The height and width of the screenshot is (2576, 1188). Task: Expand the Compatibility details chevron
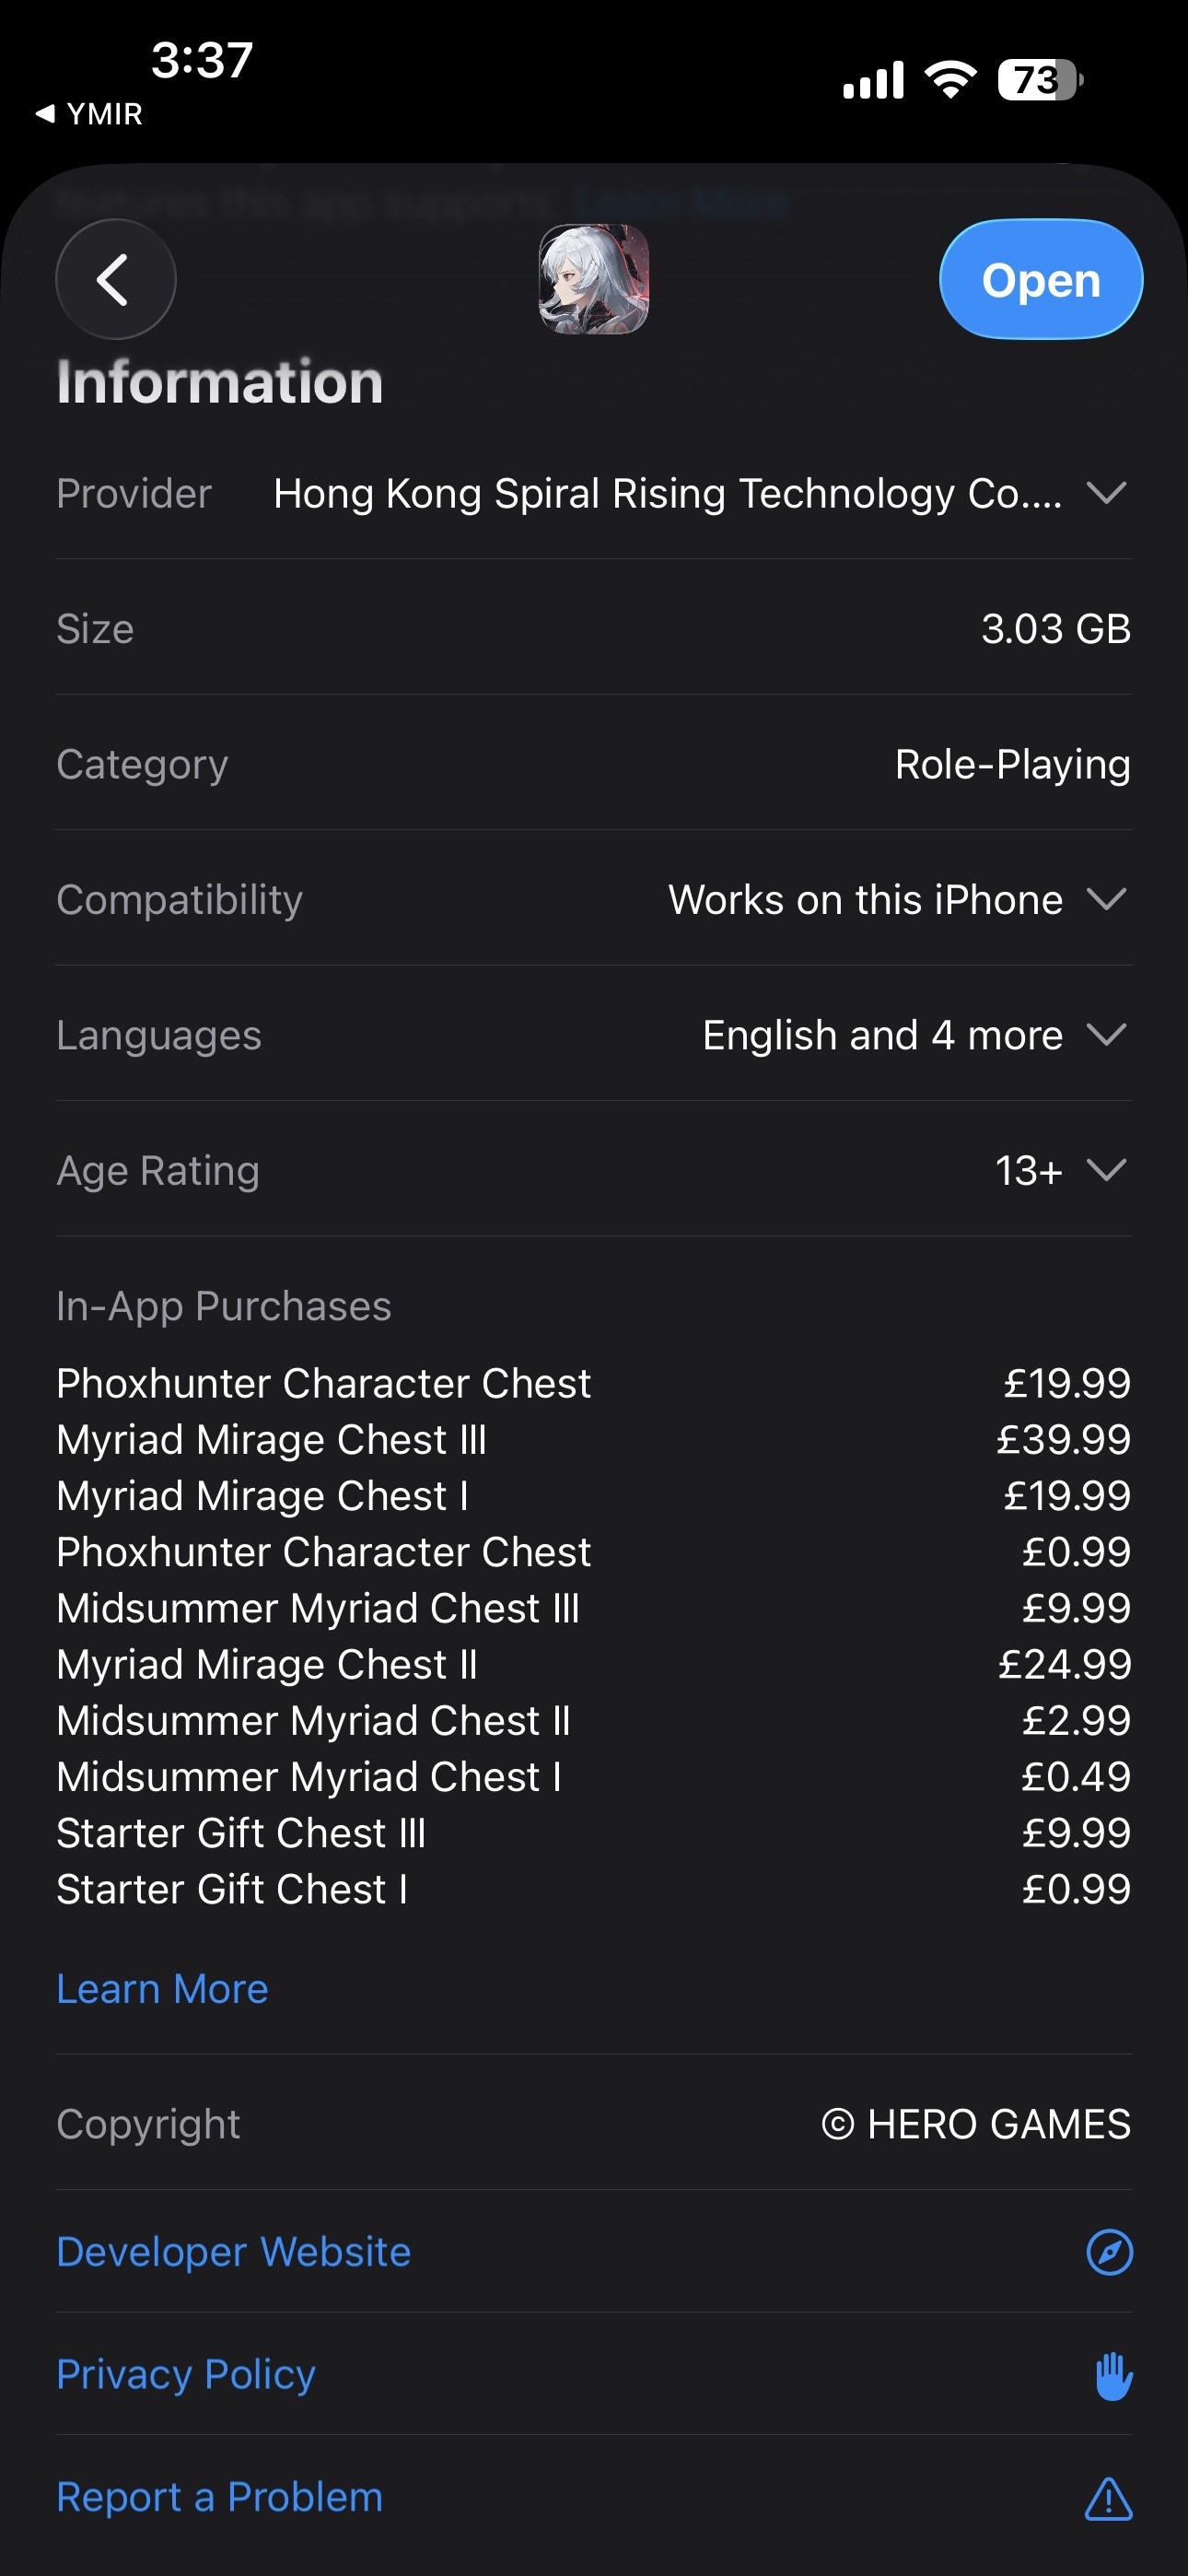click(1106, 899)
